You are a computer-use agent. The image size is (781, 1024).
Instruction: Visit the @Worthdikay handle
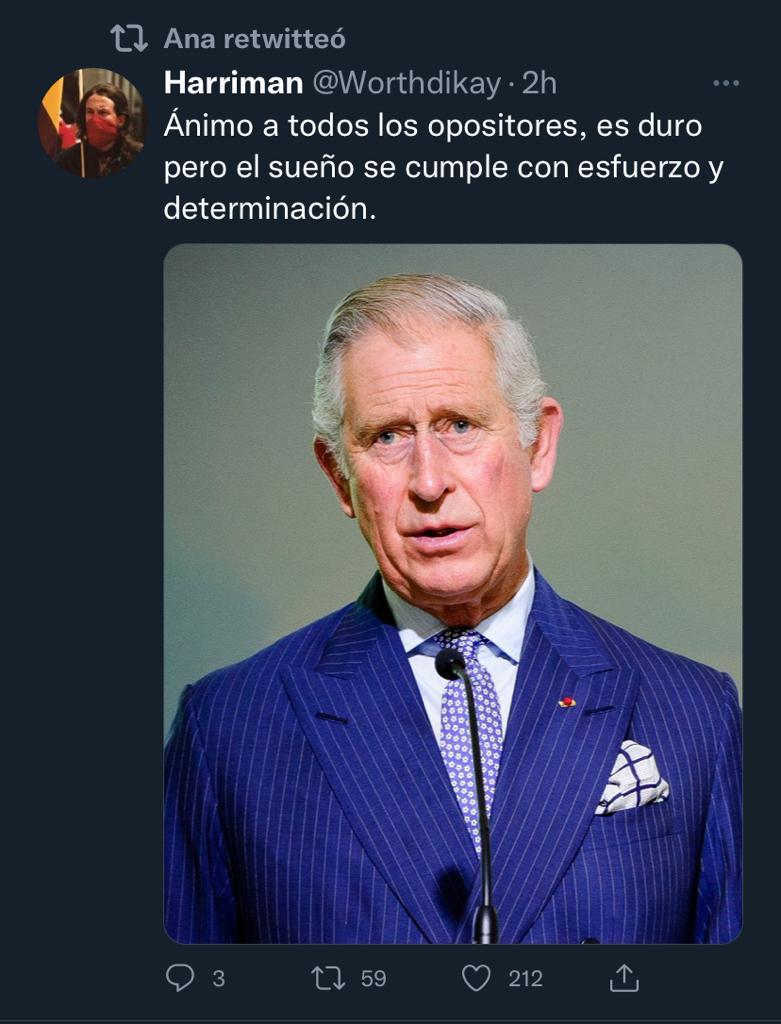tap(406, 84)
